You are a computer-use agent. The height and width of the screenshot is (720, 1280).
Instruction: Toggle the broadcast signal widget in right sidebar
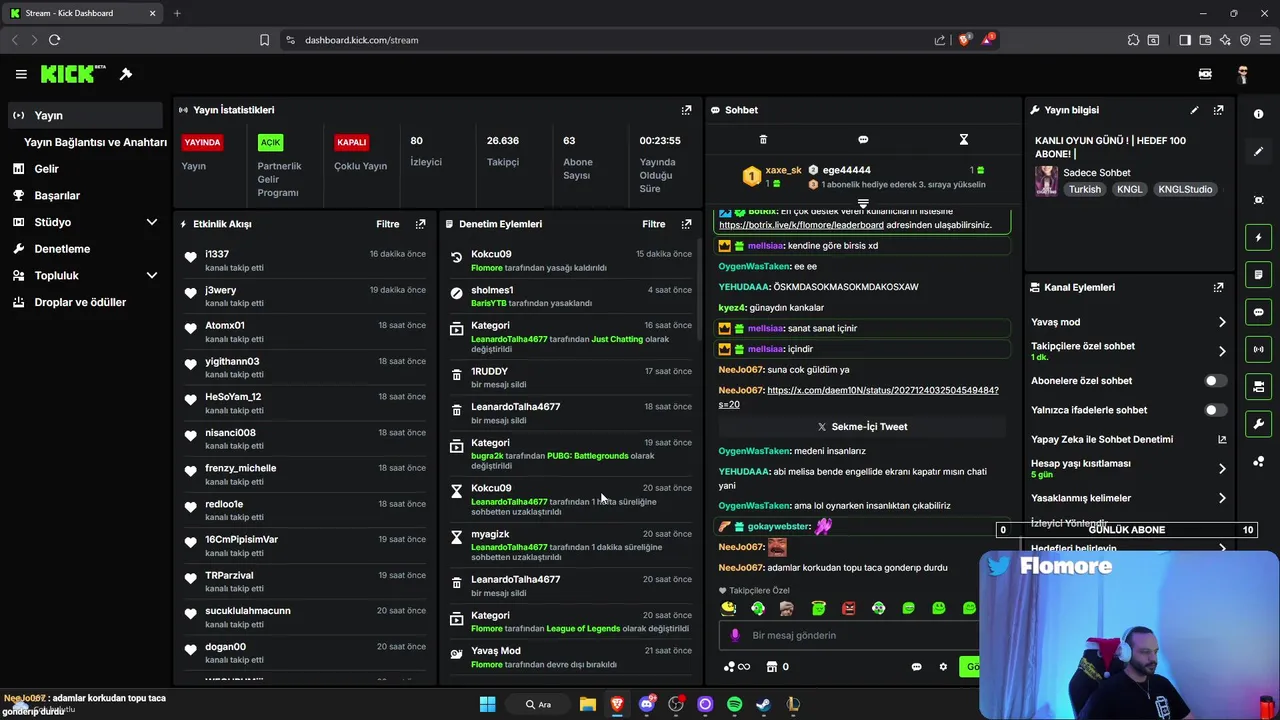coord(1258,349)
